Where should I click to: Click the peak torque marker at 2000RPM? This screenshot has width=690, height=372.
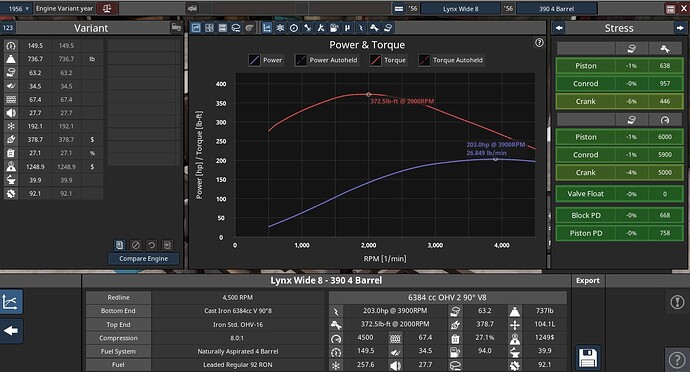coord(369,94)
